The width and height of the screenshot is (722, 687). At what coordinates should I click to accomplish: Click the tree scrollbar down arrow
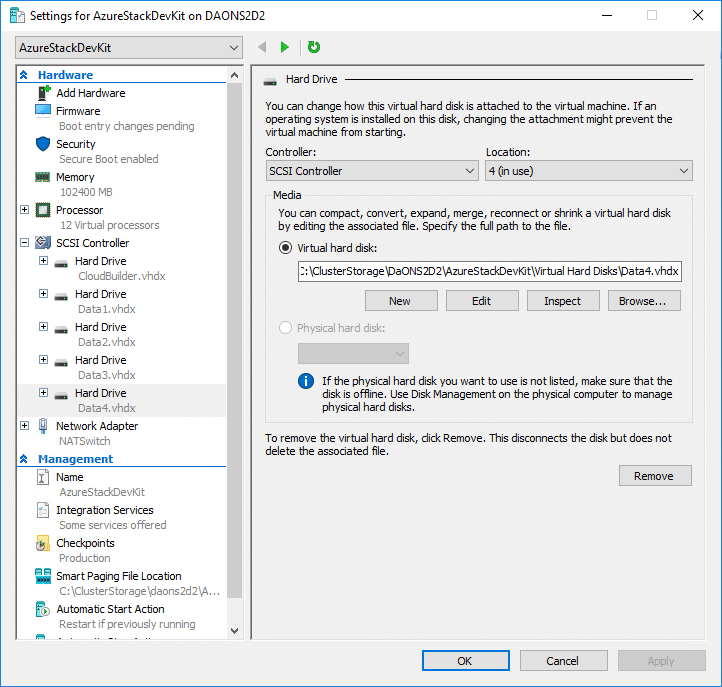pos(234,631)
